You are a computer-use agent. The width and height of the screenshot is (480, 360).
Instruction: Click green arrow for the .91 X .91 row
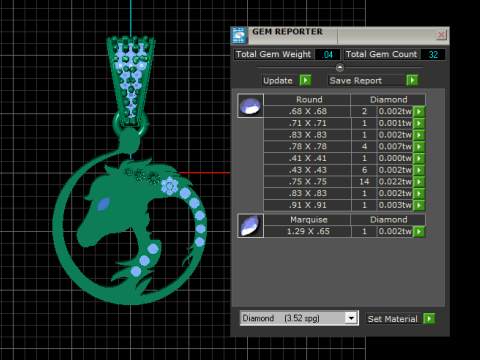419,205
